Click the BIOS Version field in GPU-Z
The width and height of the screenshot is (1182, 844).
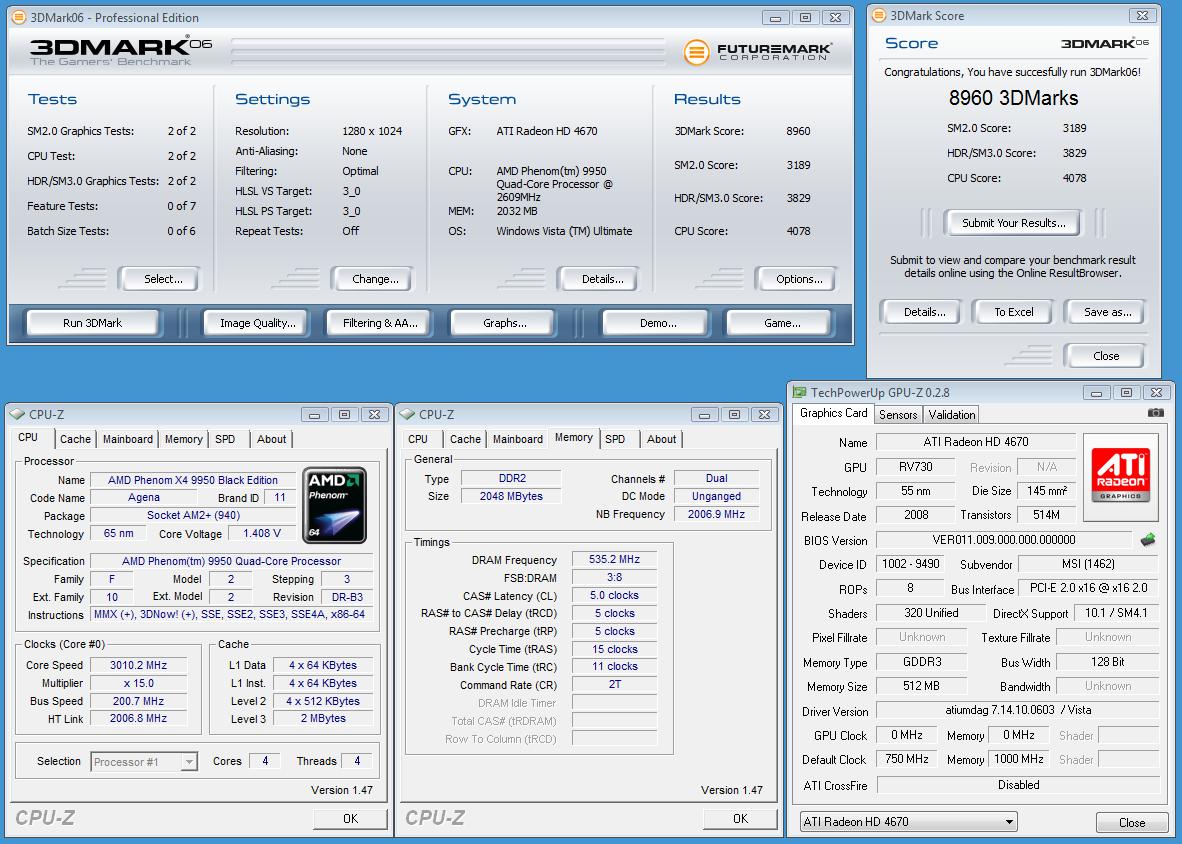1003,540
